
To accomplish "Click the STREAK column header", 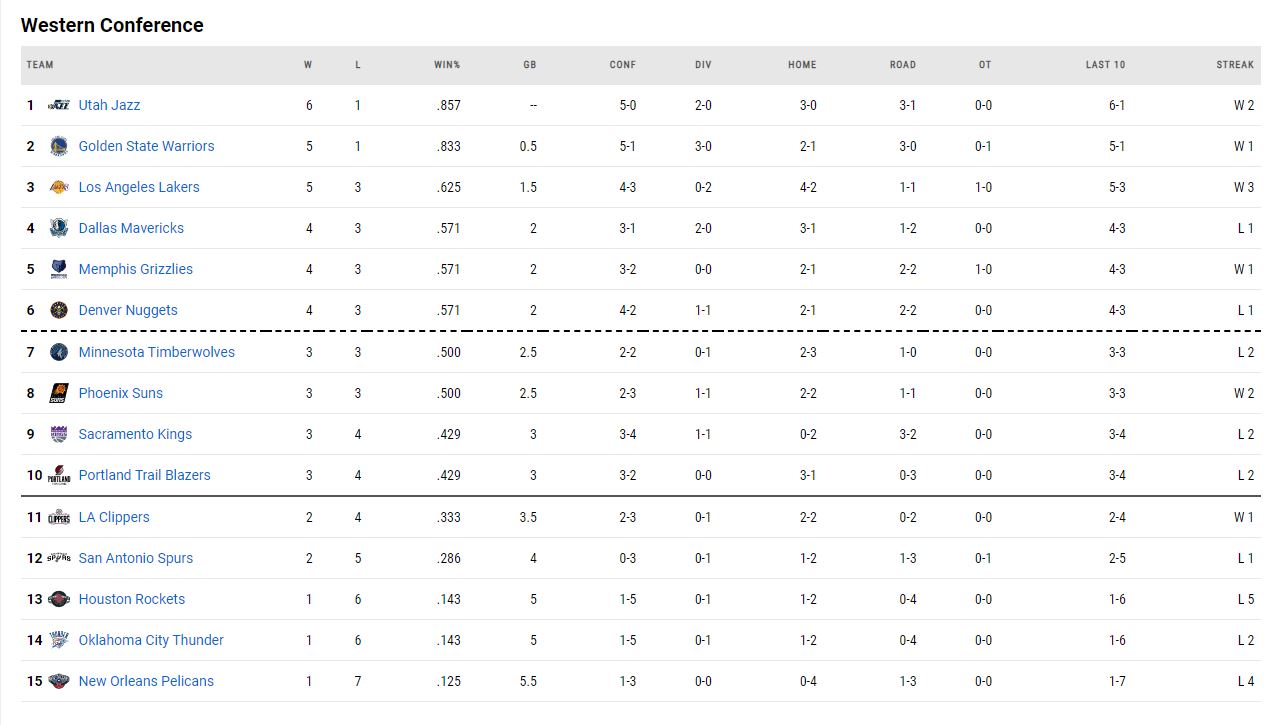I will pyautogui.click(x=1235, y=65).
